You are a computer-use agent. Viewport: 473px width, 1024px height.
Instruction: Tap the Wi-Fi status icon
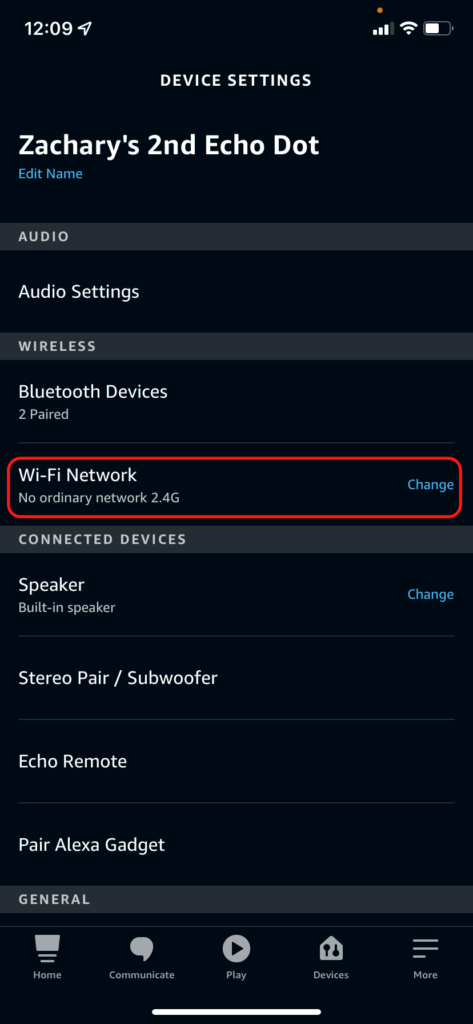[409, 28]
